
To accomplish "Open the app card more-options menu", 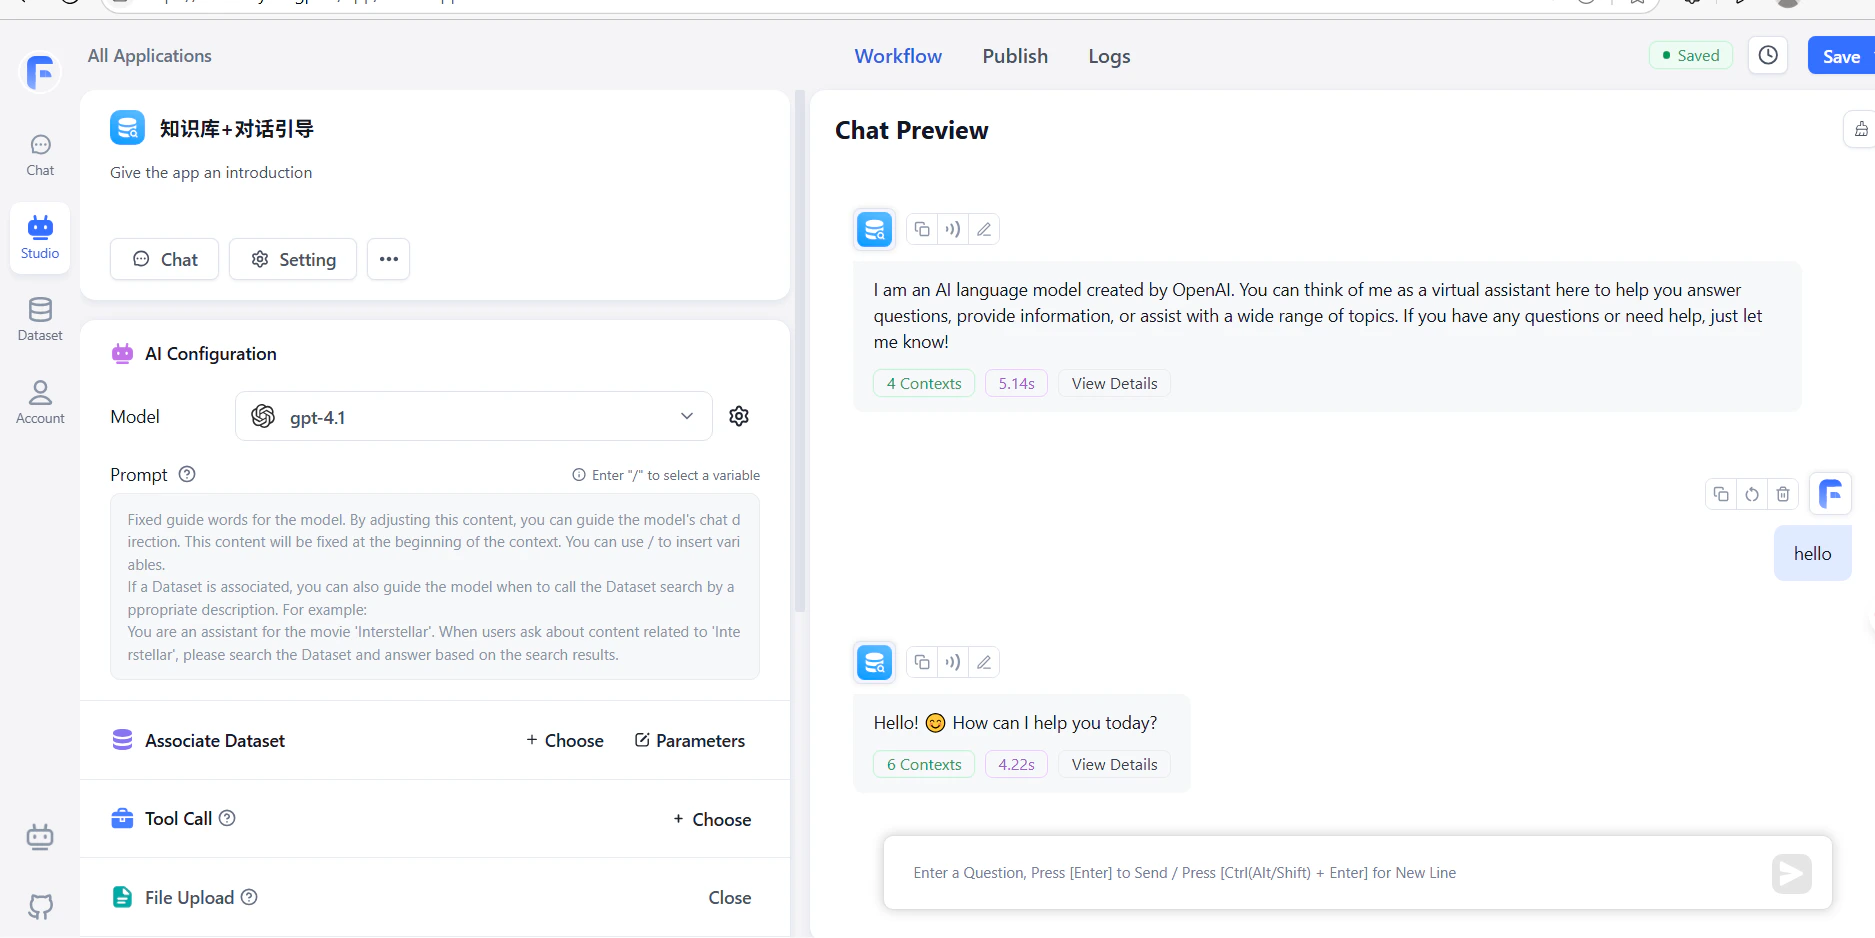I will tap(388, 259).
